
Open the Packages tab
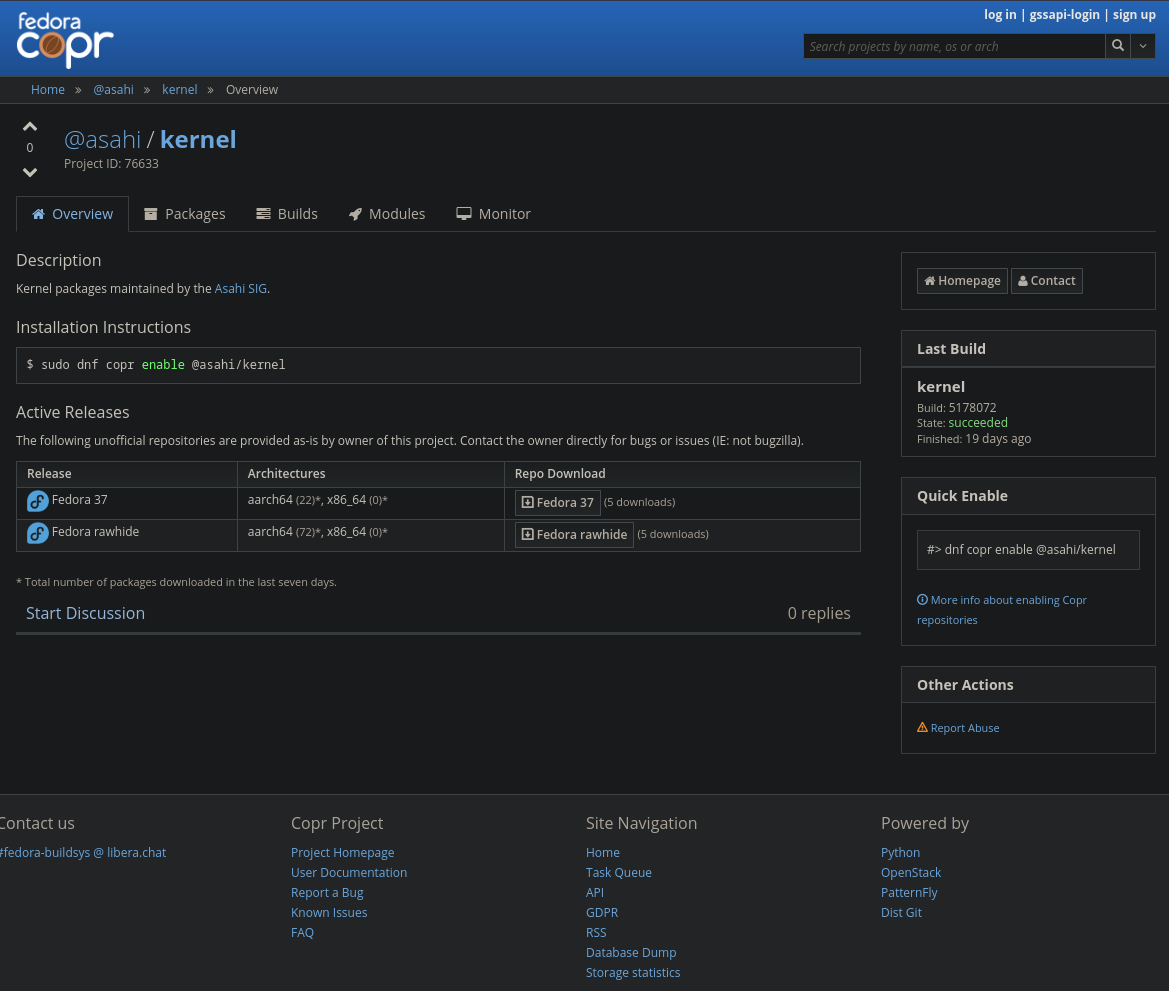(185, 214)
